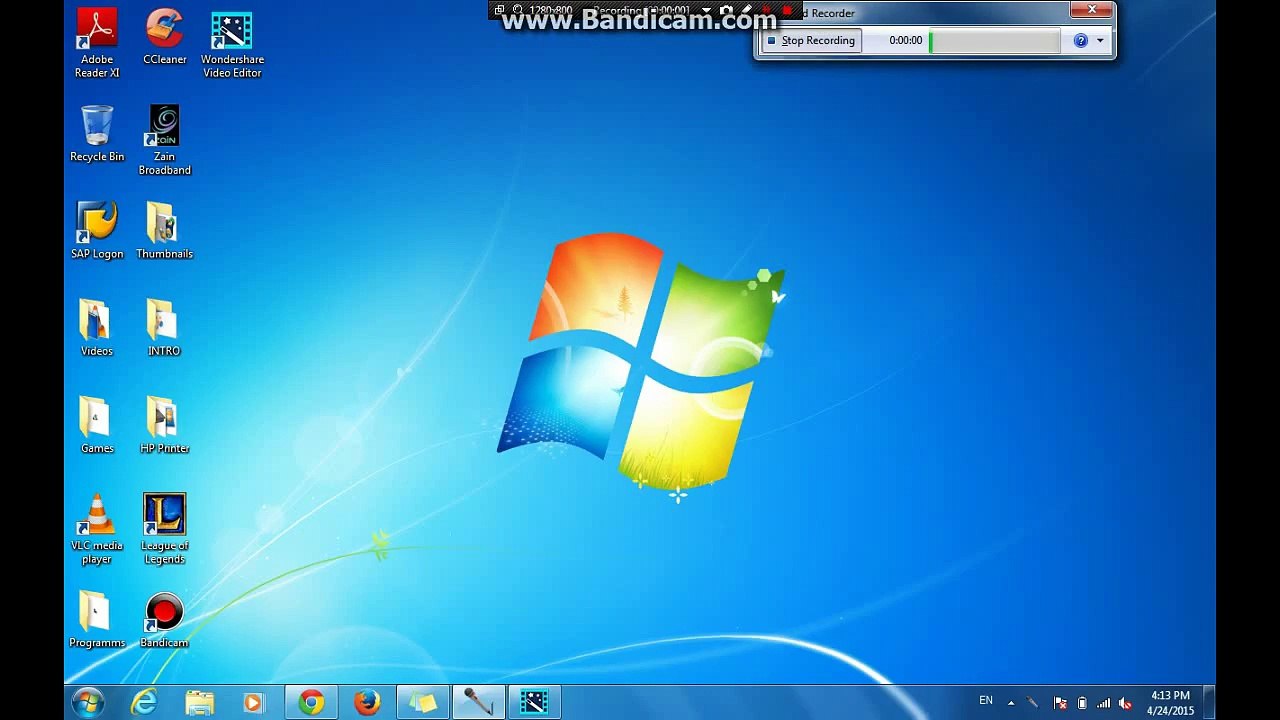Select the Thumbnails folder on desktop
This screenshot has height=720, width=1280.
[164, 231]
